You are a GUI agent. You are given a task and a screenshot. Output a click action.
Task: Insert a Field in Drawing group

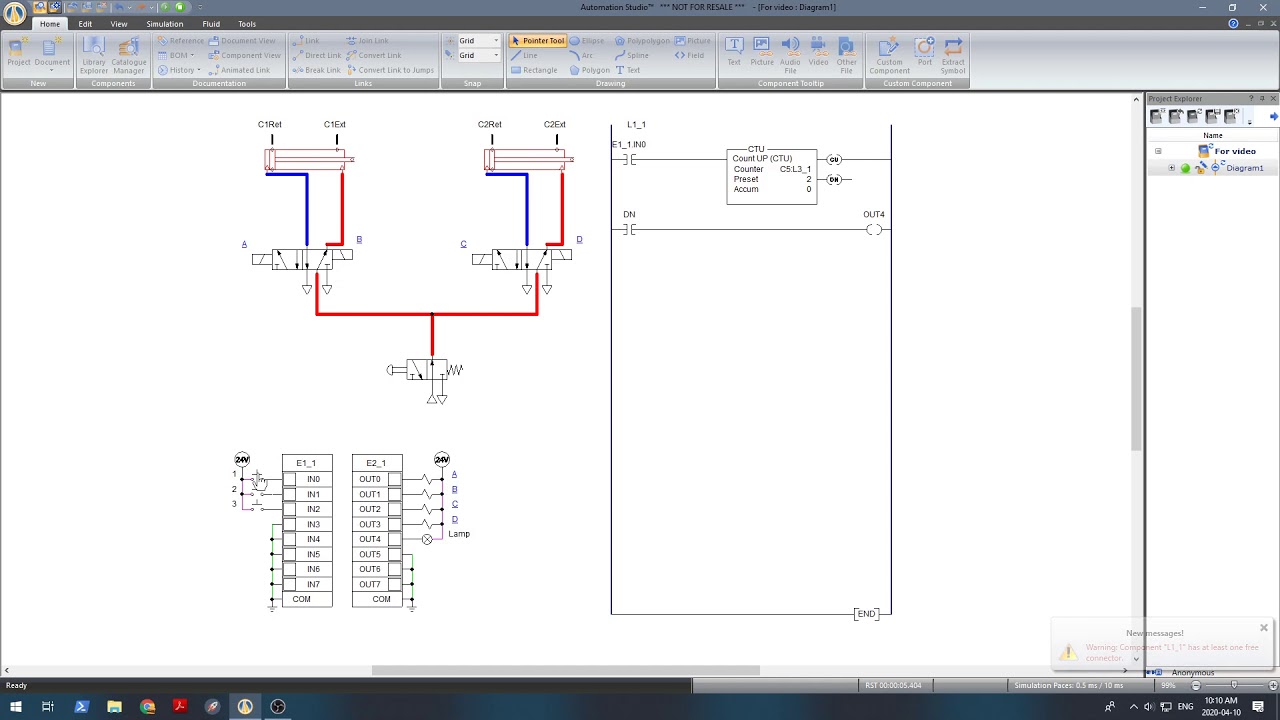click(x=689, y=56)
